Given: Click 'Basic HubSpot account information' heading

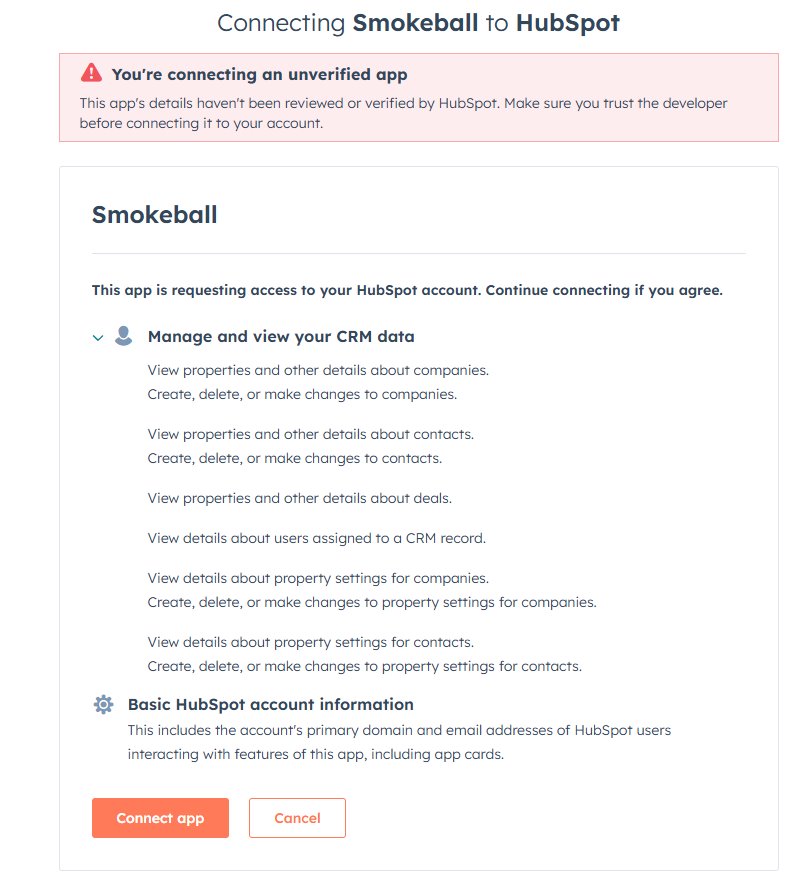Looking at the screenshot, I should pyautogui.click(x=270, y=705).
